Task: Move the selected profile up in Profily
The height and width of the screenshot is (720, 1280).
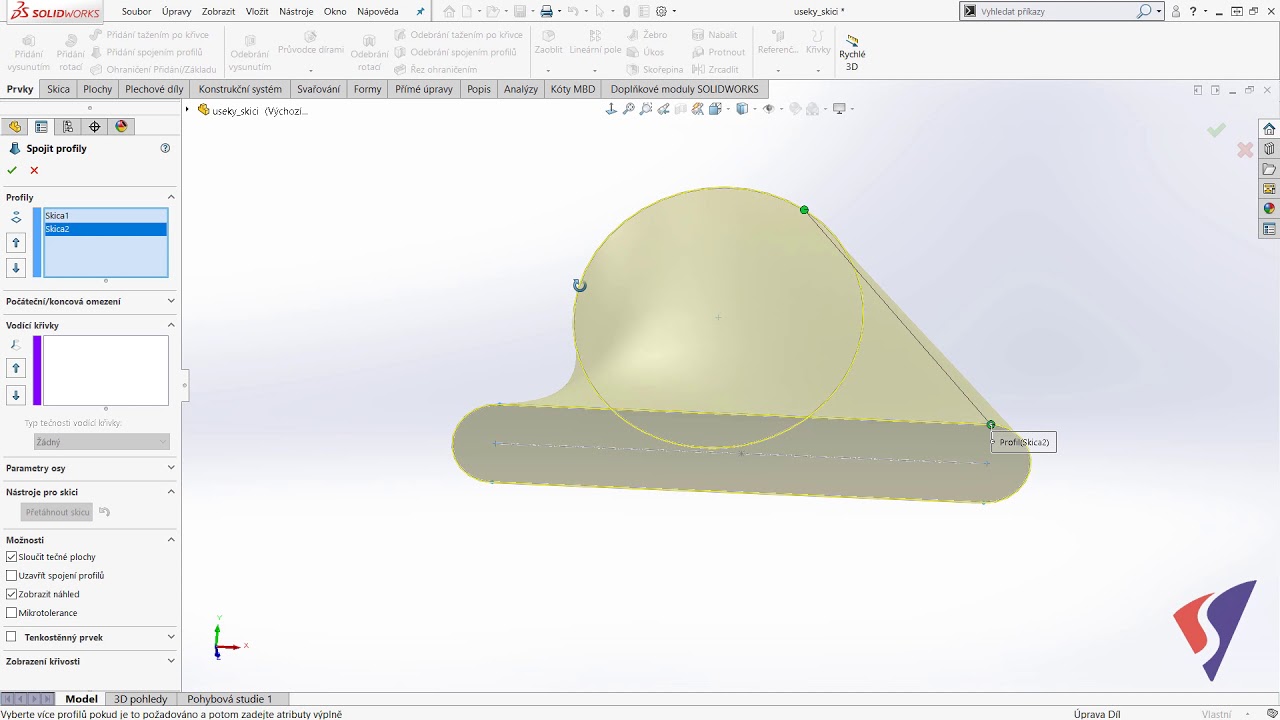Action: pyautogui.click(x=16, y=243)
